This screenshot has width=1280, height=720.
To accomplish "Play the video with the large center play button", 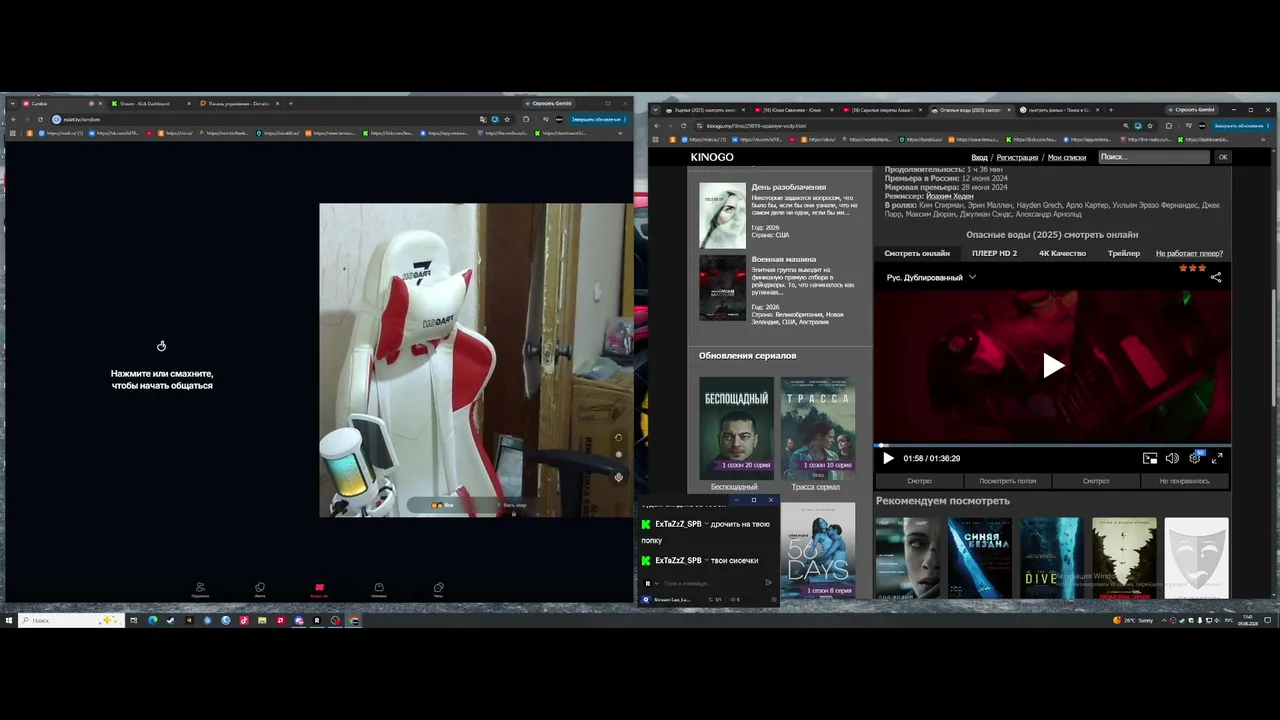I will tap(1053, 366).
